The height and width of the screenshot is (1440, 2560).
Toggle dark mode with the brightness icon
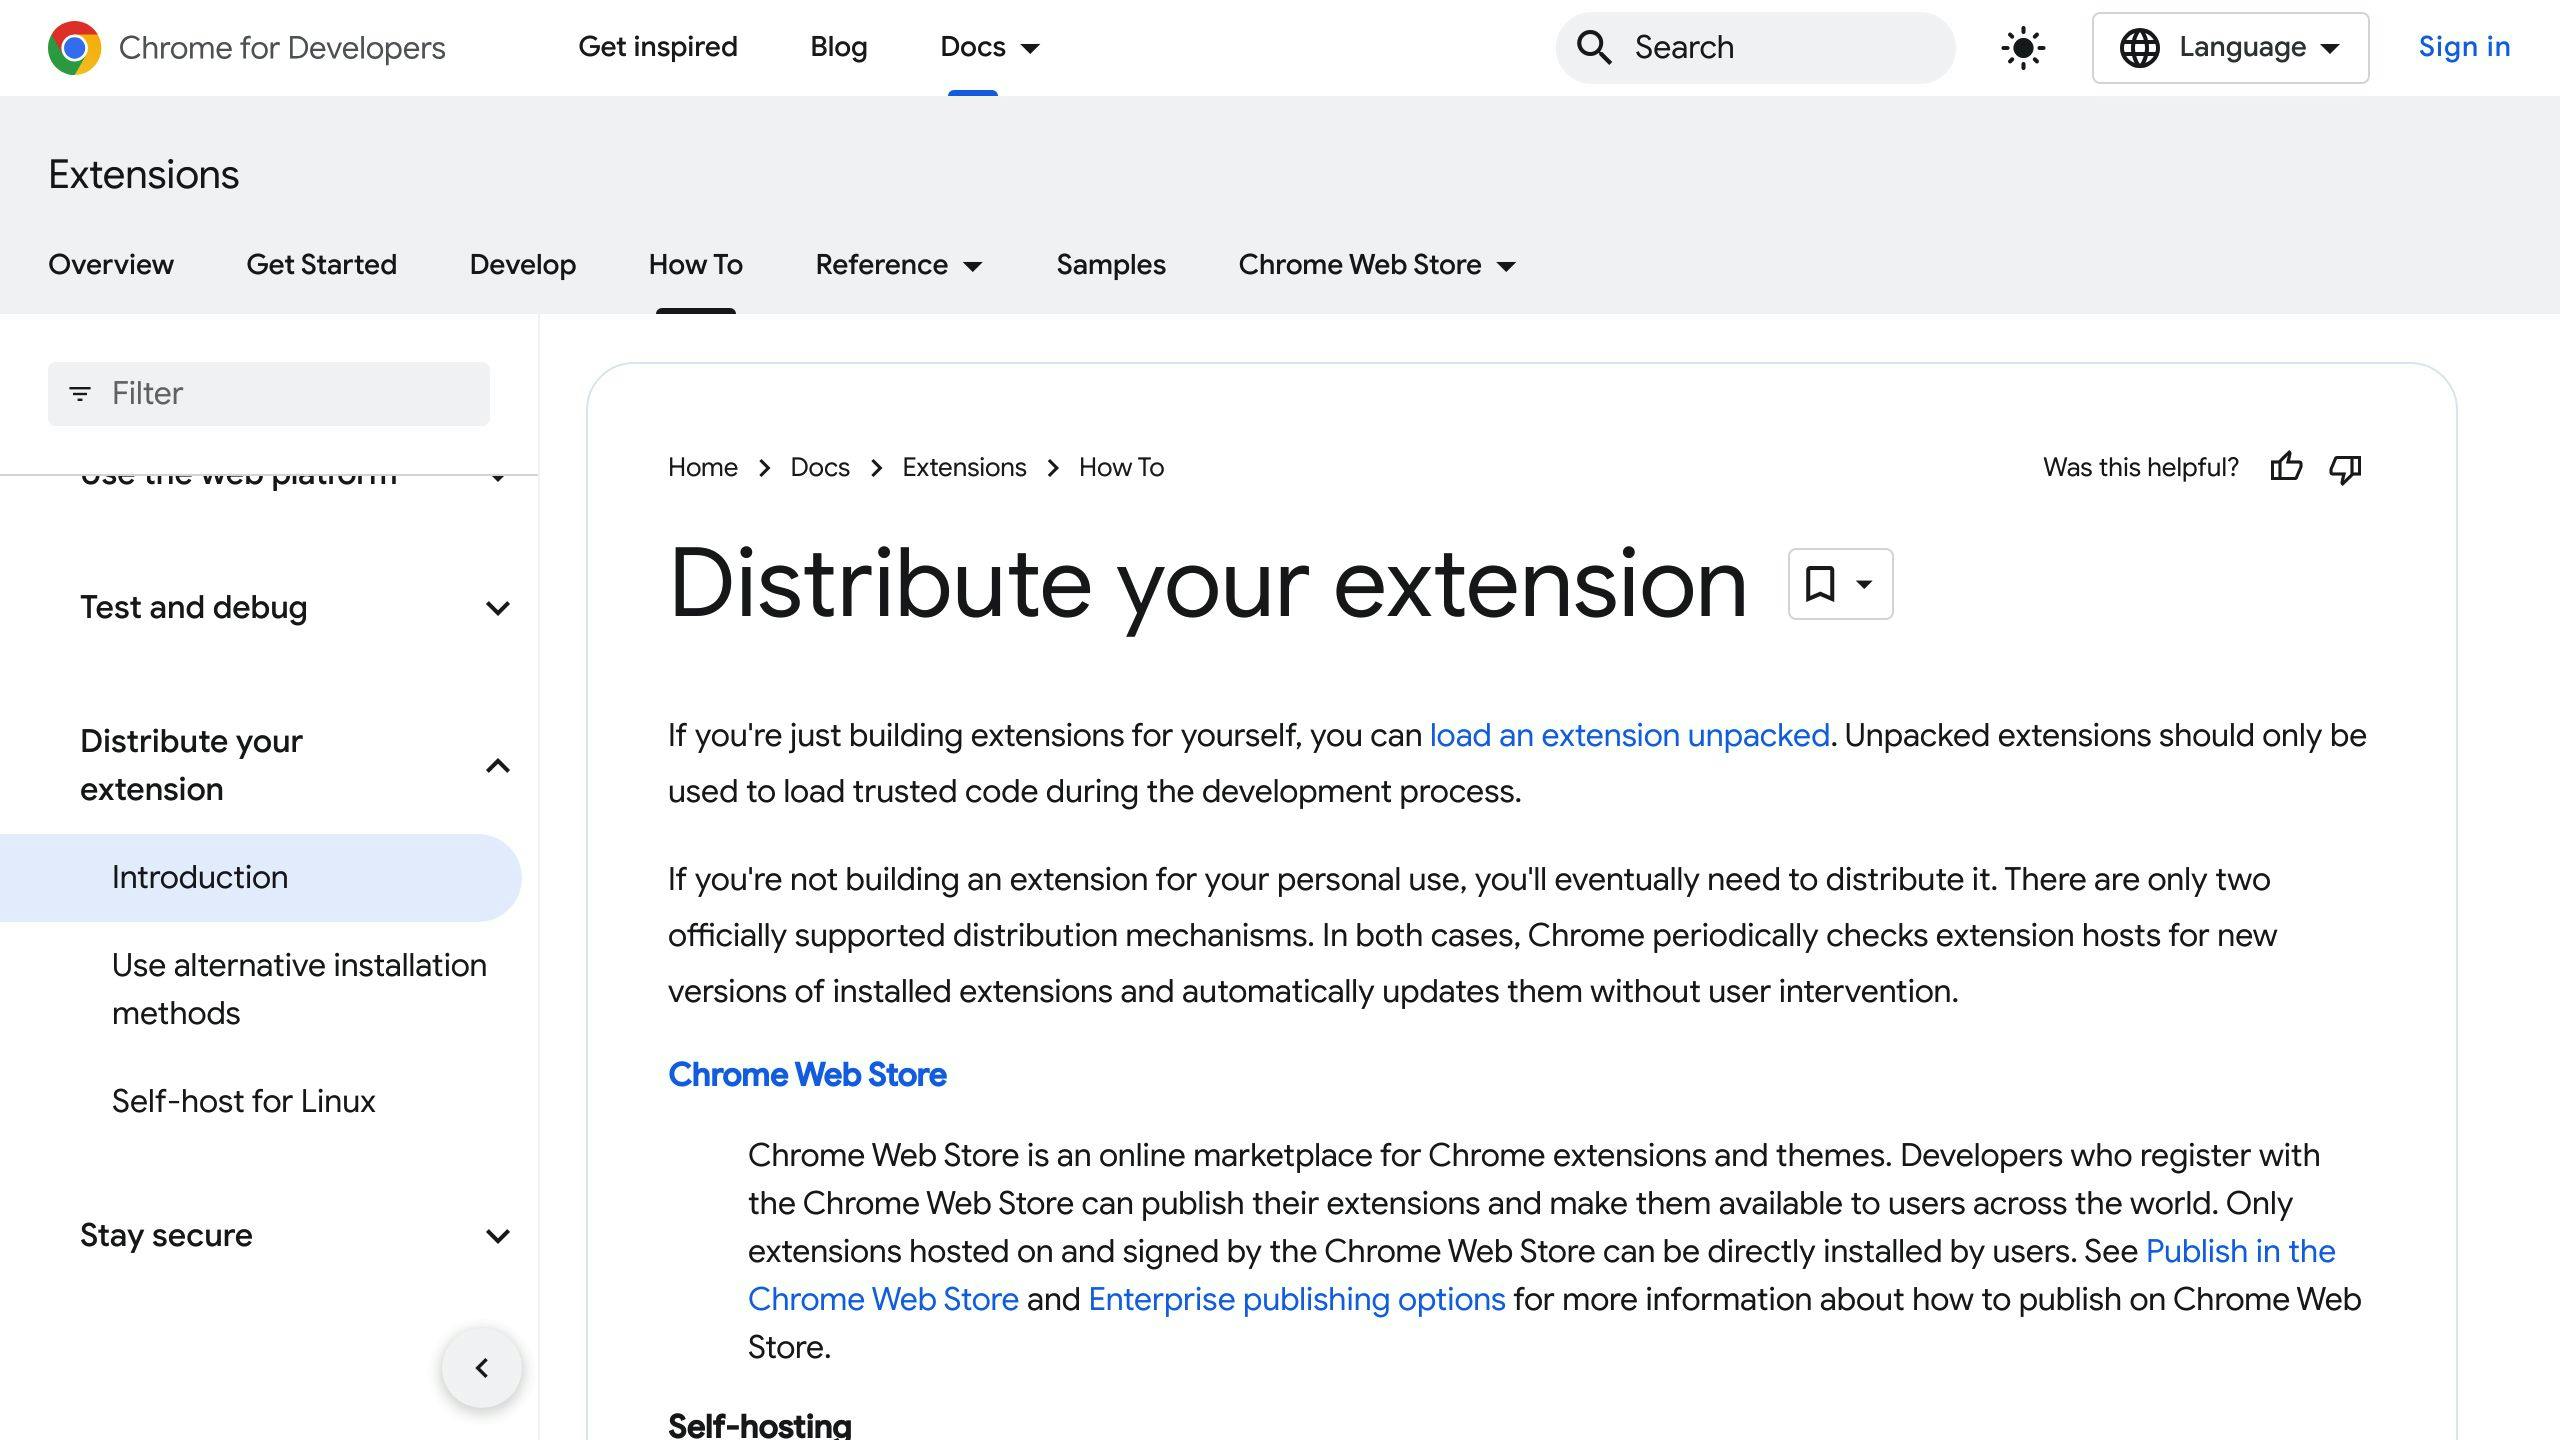tap(2021, 47)
